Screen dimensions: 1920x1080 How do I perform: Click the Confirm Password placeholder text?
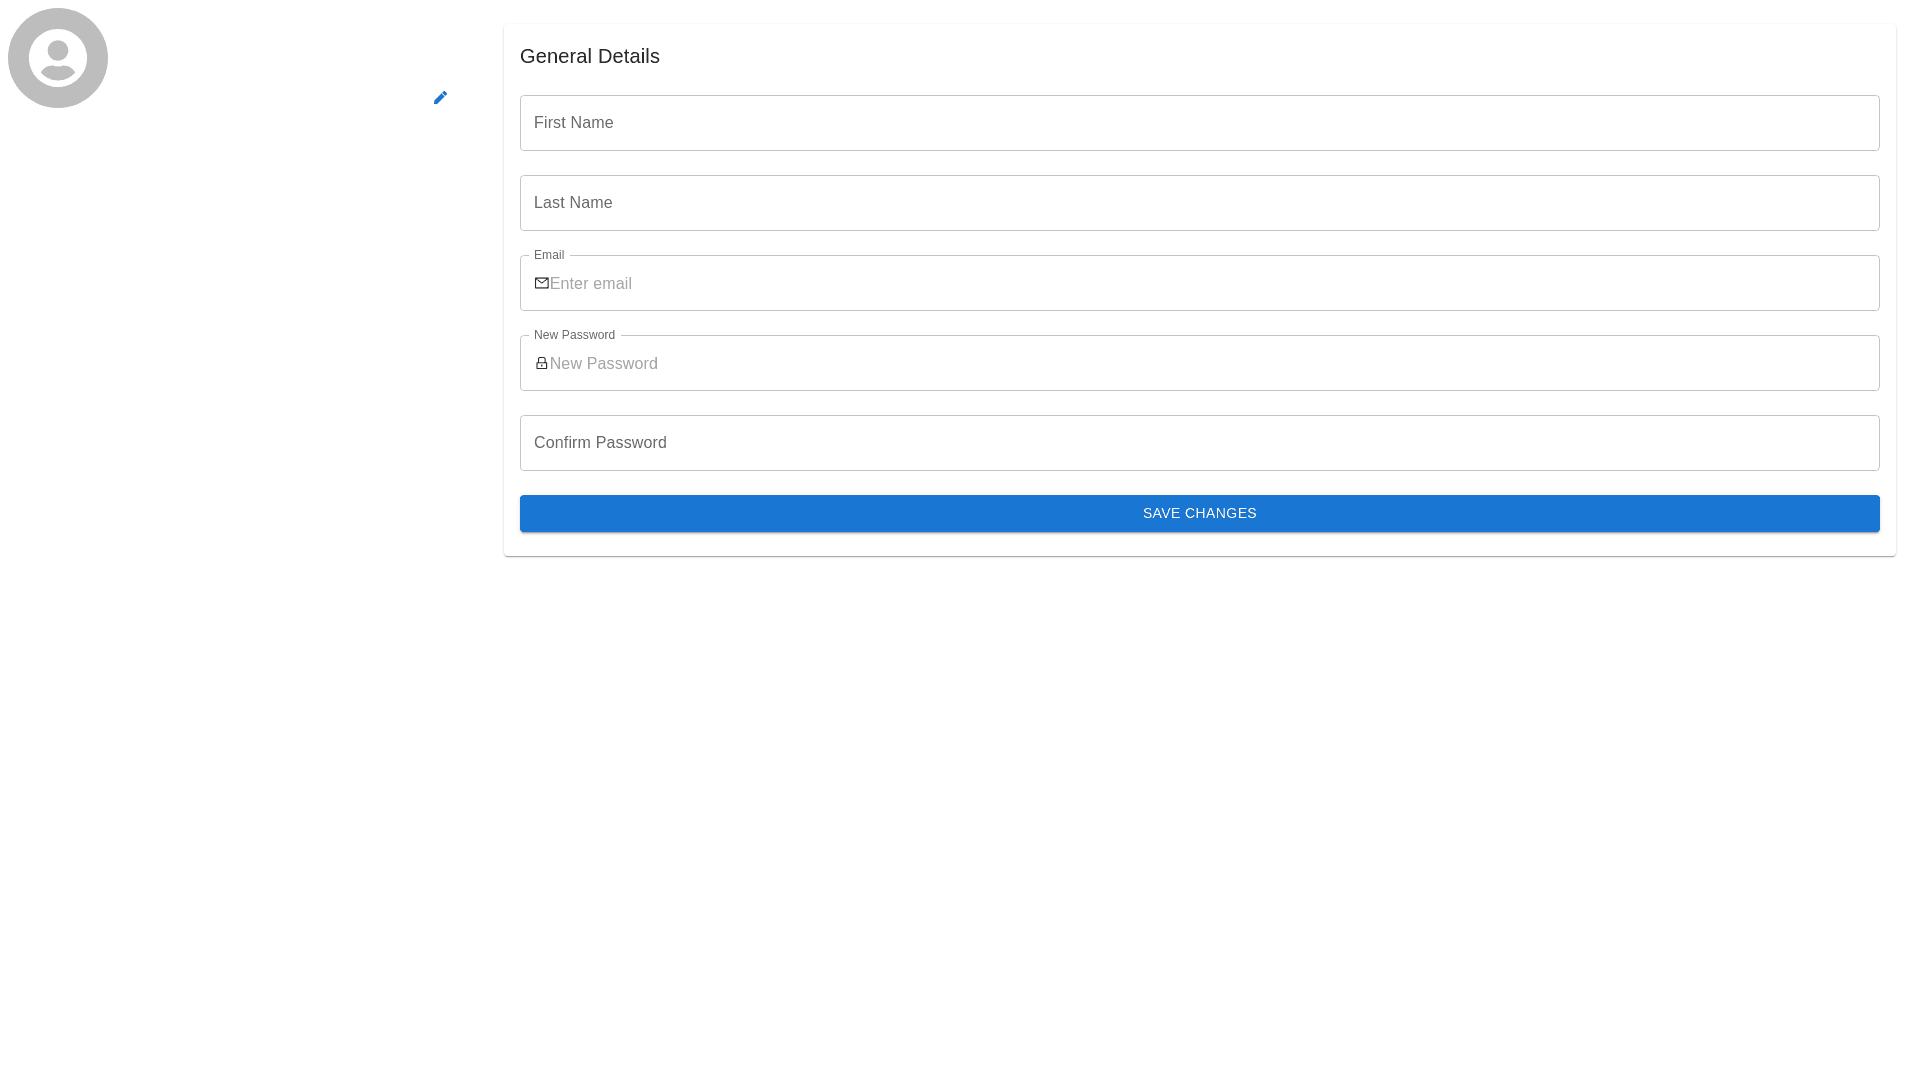(x=600, y=443)
